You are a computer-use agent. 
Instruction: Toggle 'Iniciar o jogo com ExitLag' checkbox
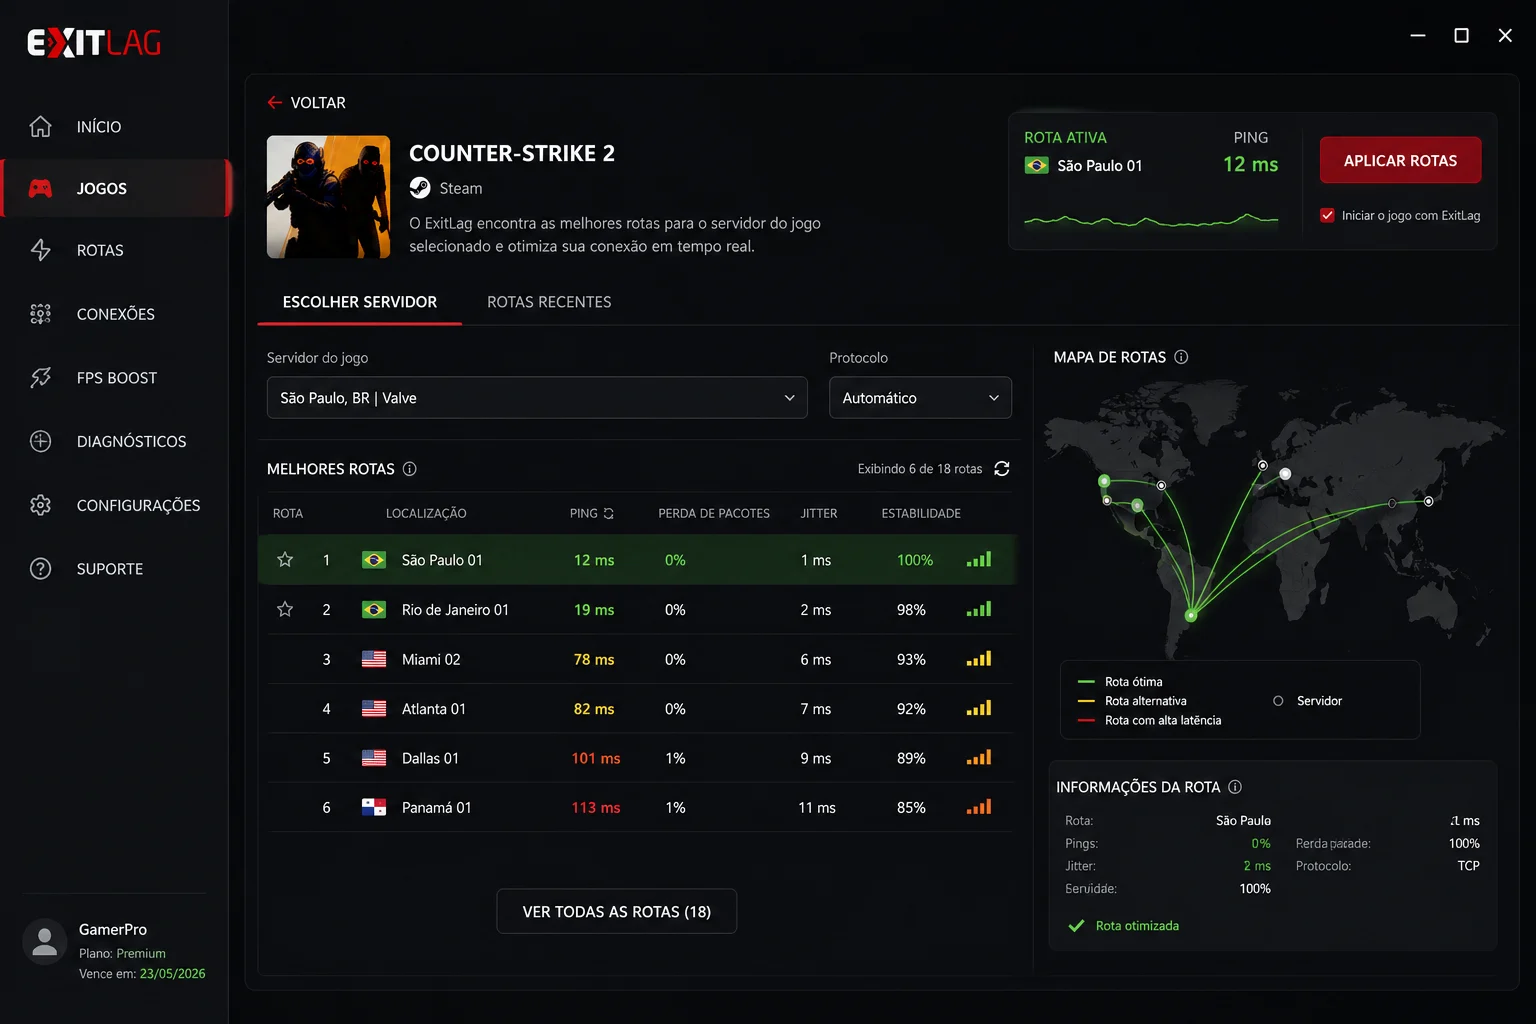(x=1327, y=215)
